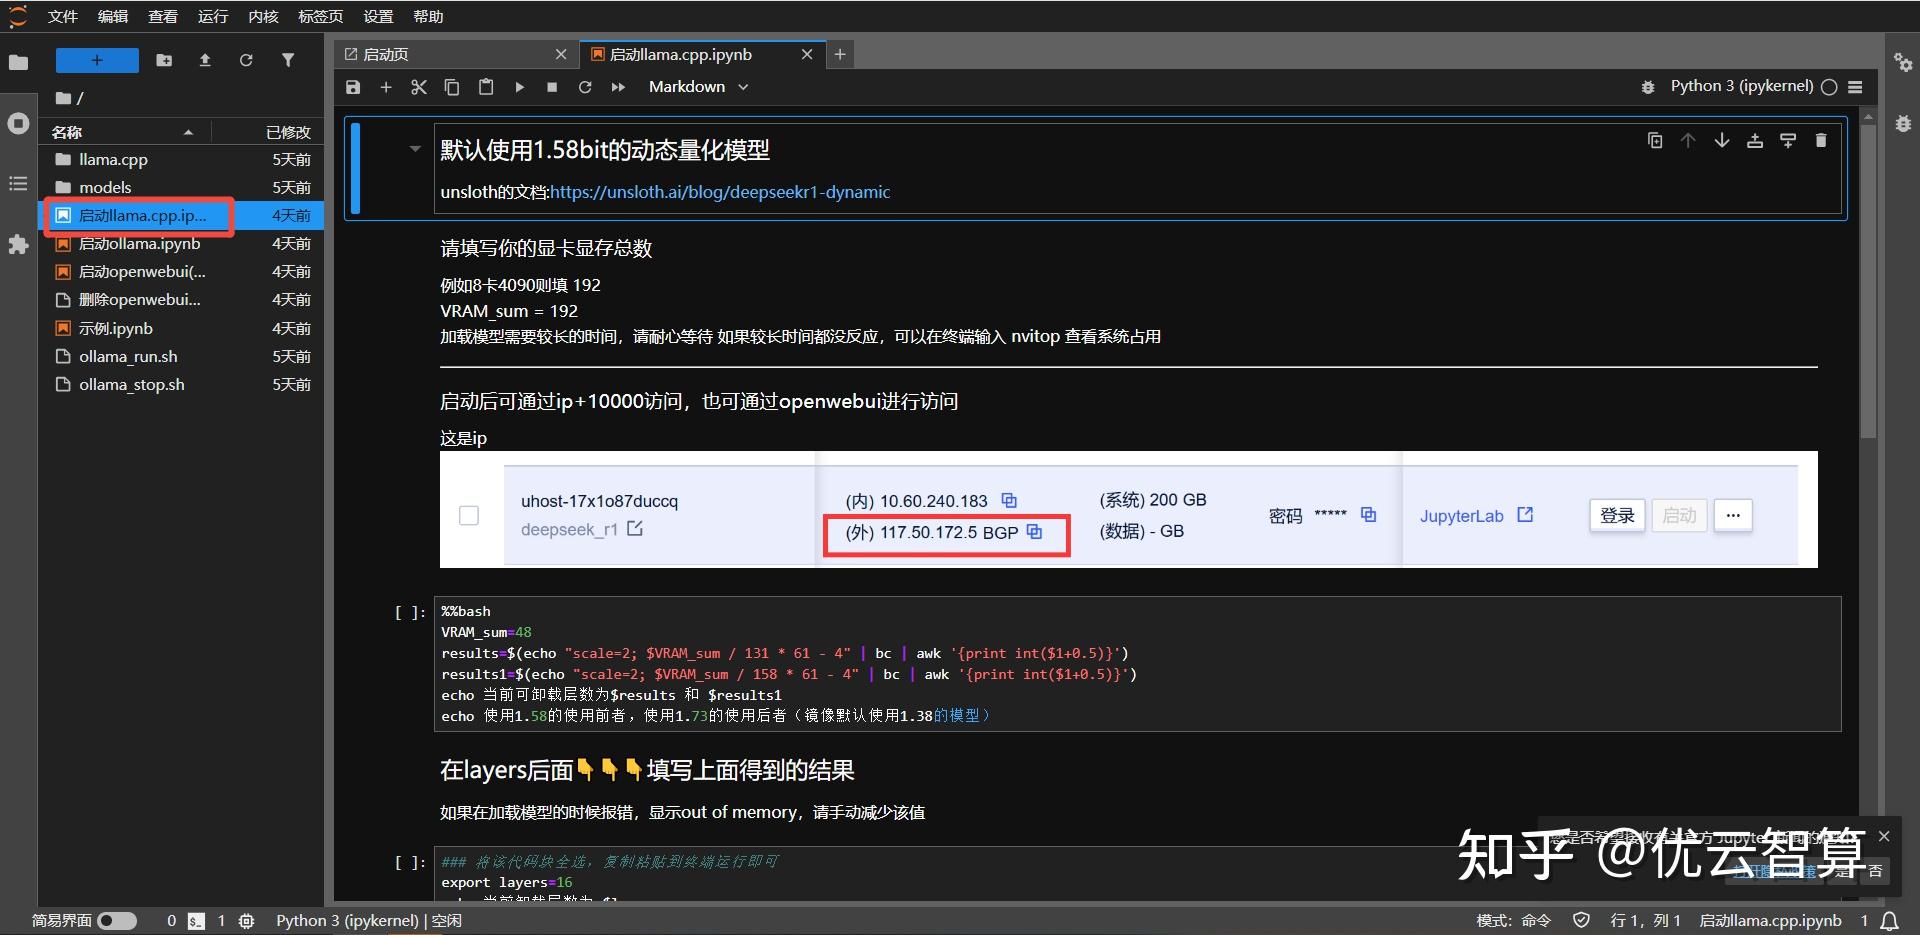1920x935 pixels.
Task: Save the notebook with the floppy disk icon
Action: (x=352, y=87)
